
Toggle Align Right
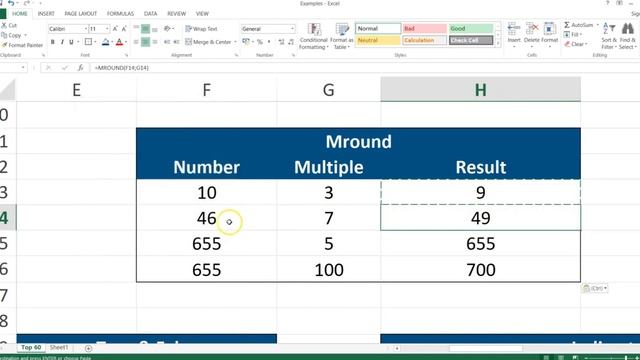[x=155, y=42]
